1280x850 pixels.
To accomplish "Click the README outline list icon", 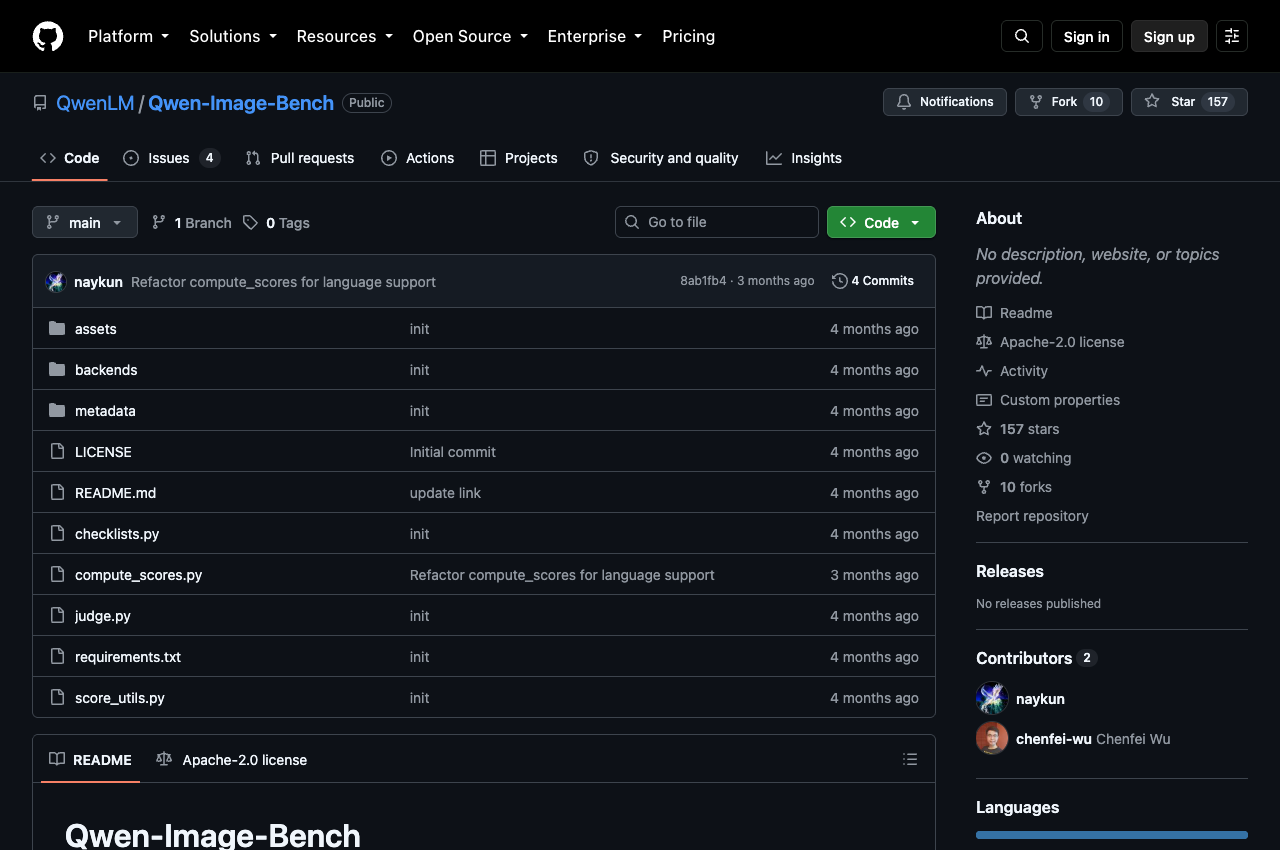I will [x=910, y=759].
